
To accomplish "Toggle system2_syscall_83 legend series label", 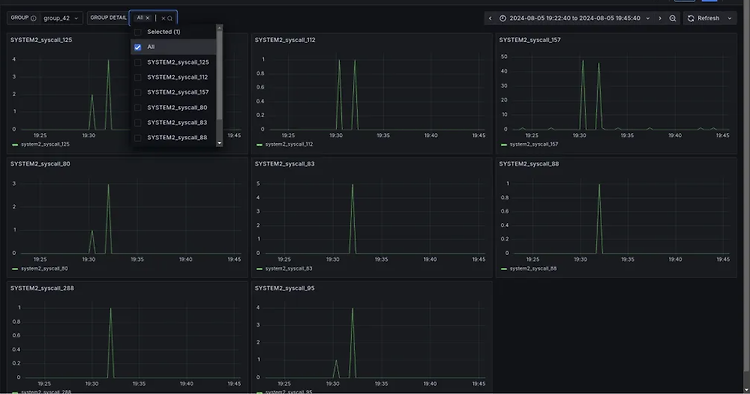I will click(x=289, y=269).
